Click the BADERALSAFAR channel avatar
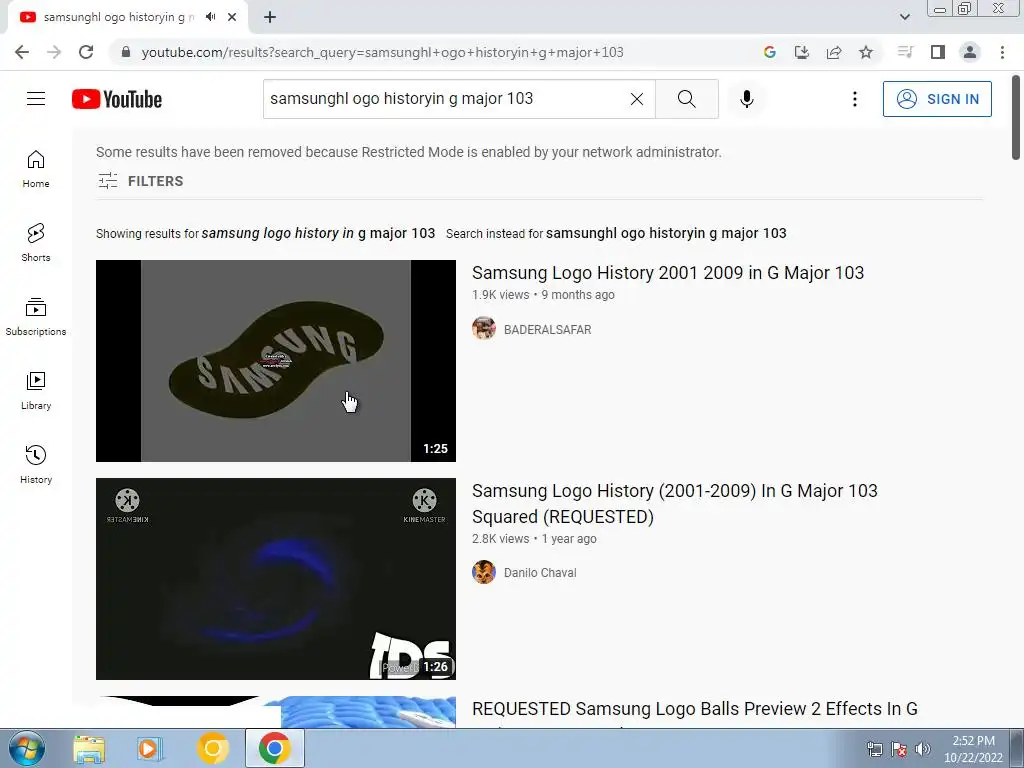 (x=484, y=328)
